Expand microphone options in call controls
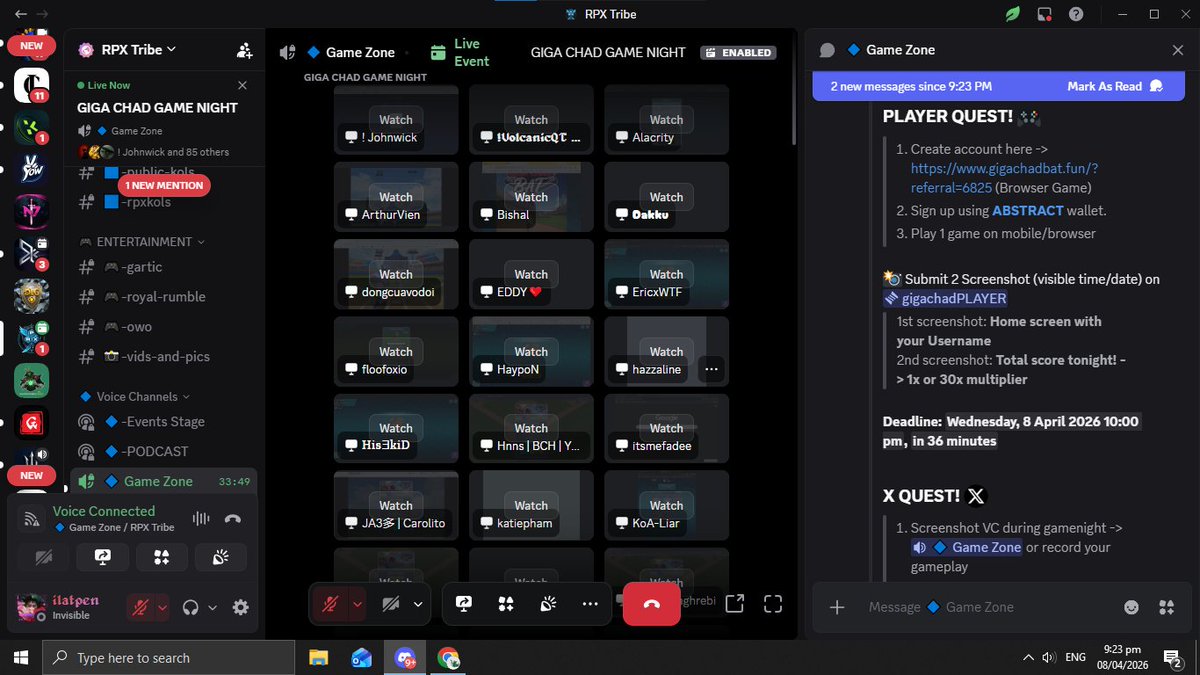 click(x=357, y=604)
